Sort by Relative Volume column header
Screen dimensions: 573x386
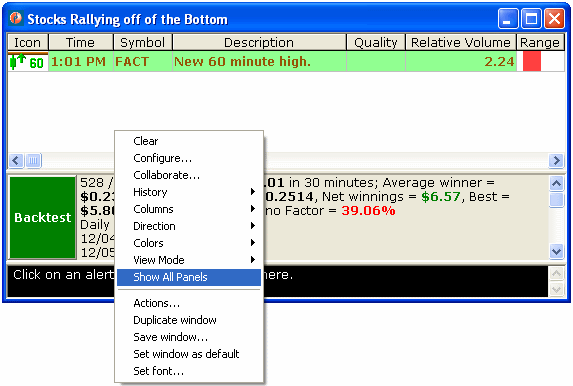[460, 42]
